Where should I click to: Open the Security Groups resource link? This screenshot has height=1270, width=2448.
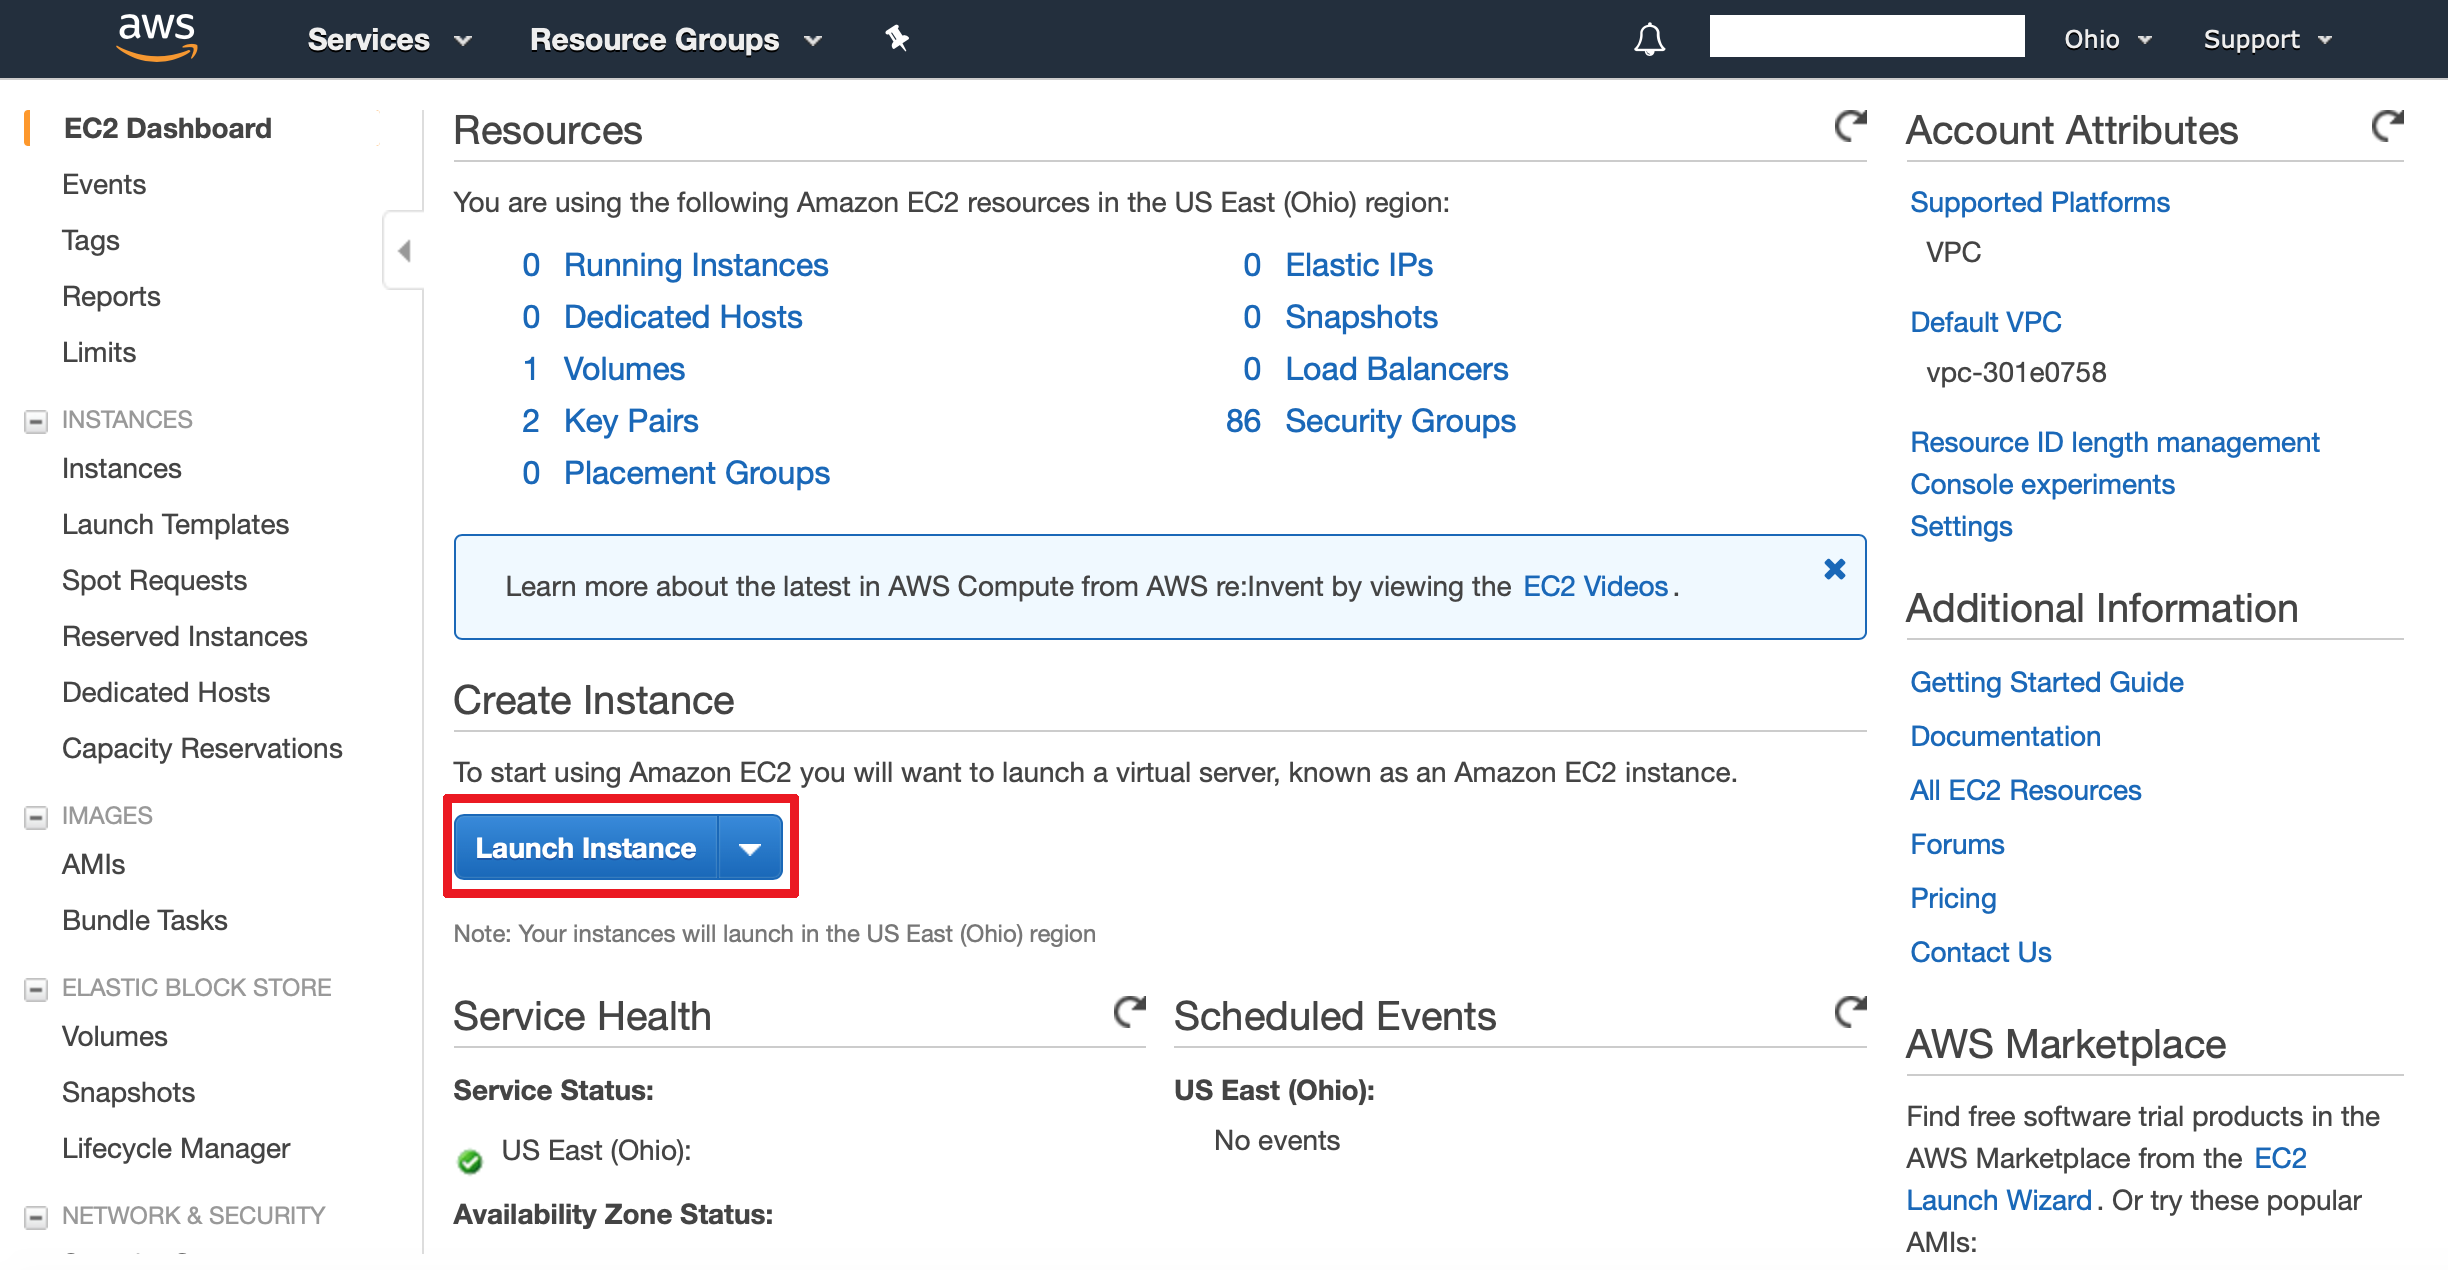click(1399, 421)
